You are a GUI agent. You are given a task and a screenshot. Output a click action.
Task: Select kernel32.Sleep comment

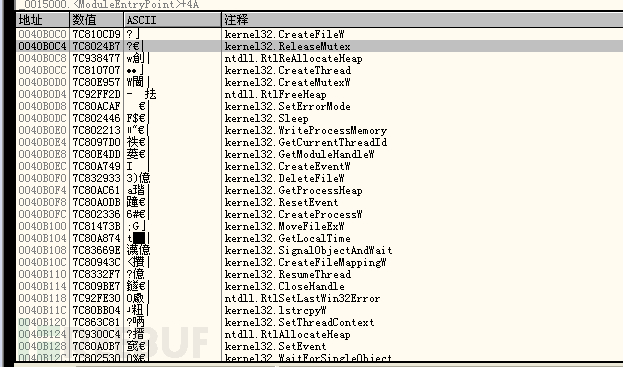tap(267, 118)
